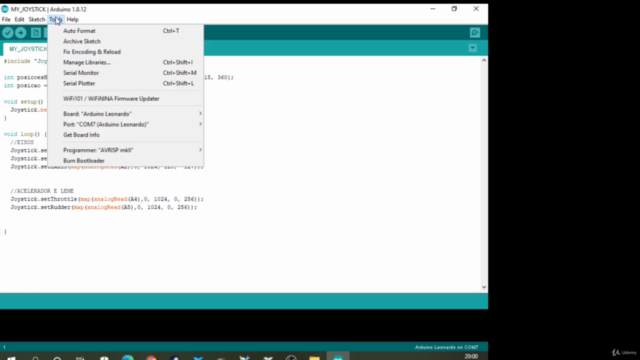Open the tab options dropdown arrow
640x360 pixels.
473,48
